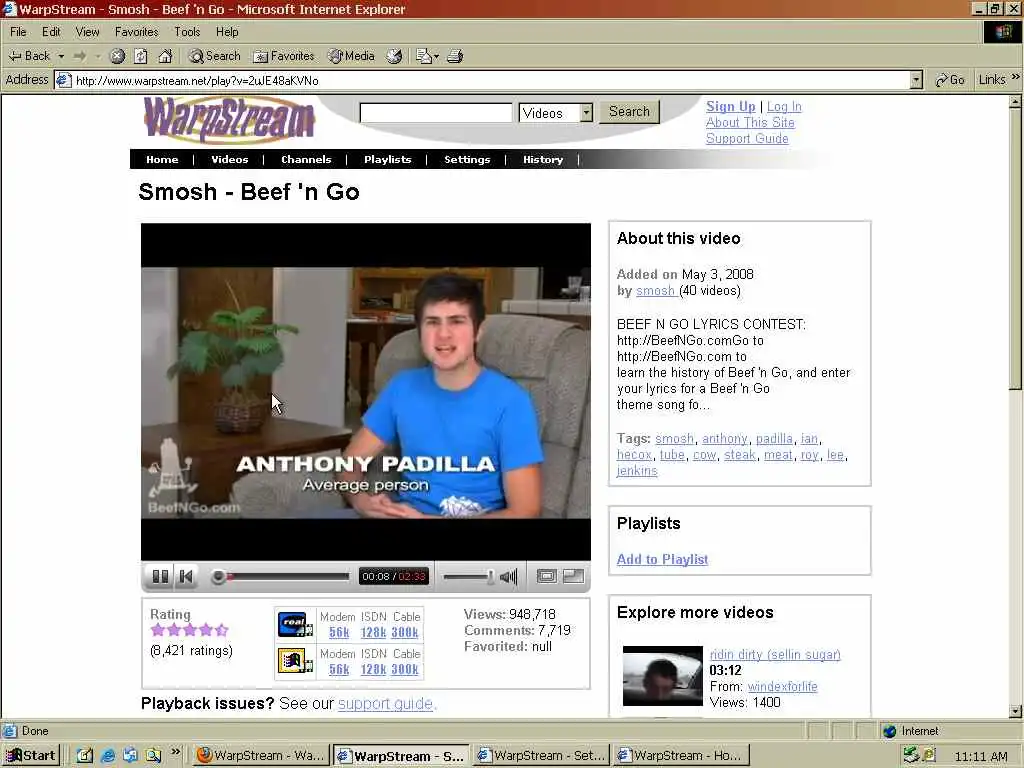This screenshot has width=1024, height=768.
Task: Click the WarpStream search text field
Action: 436,112
